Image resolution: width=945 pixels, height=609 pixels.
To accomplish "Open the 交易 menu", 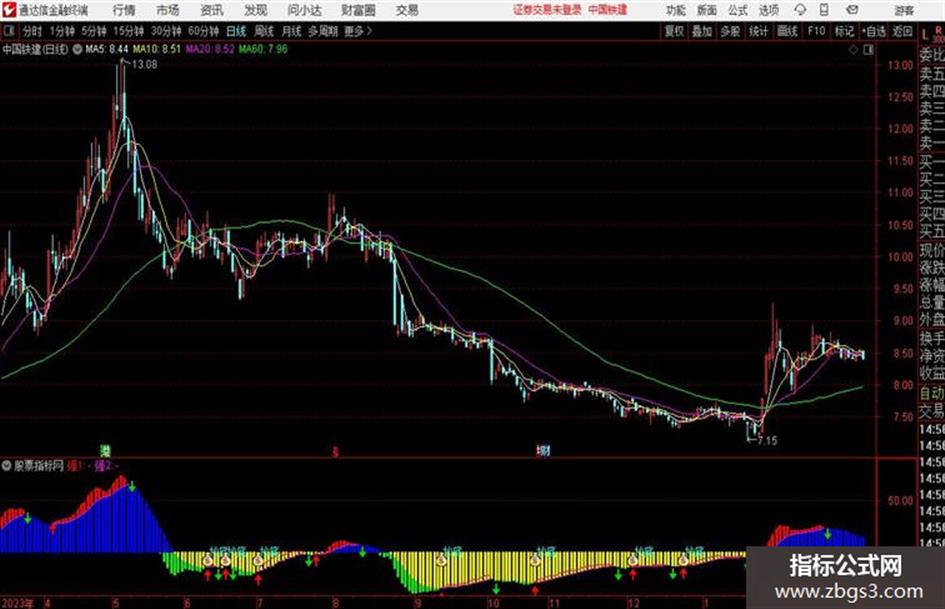I will coord(407,10).
